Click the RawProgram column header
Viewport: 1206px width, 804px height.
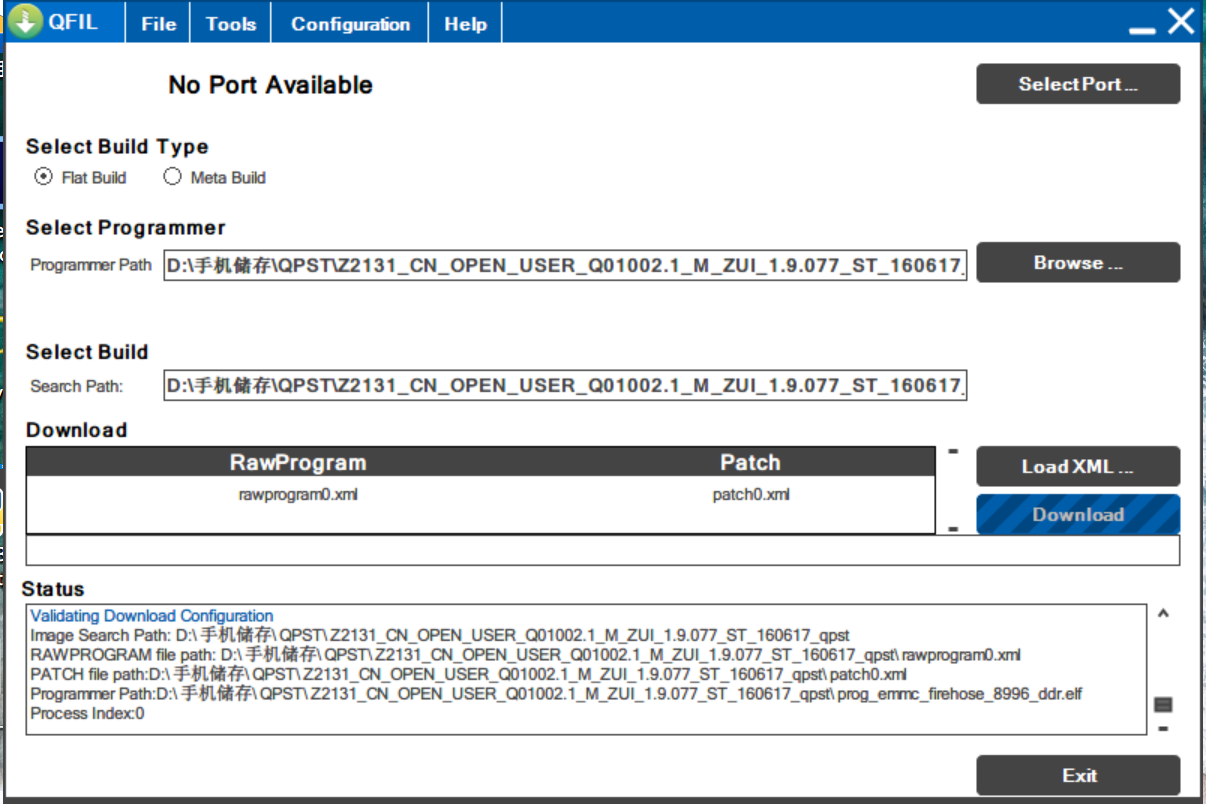tap(298, 462)
